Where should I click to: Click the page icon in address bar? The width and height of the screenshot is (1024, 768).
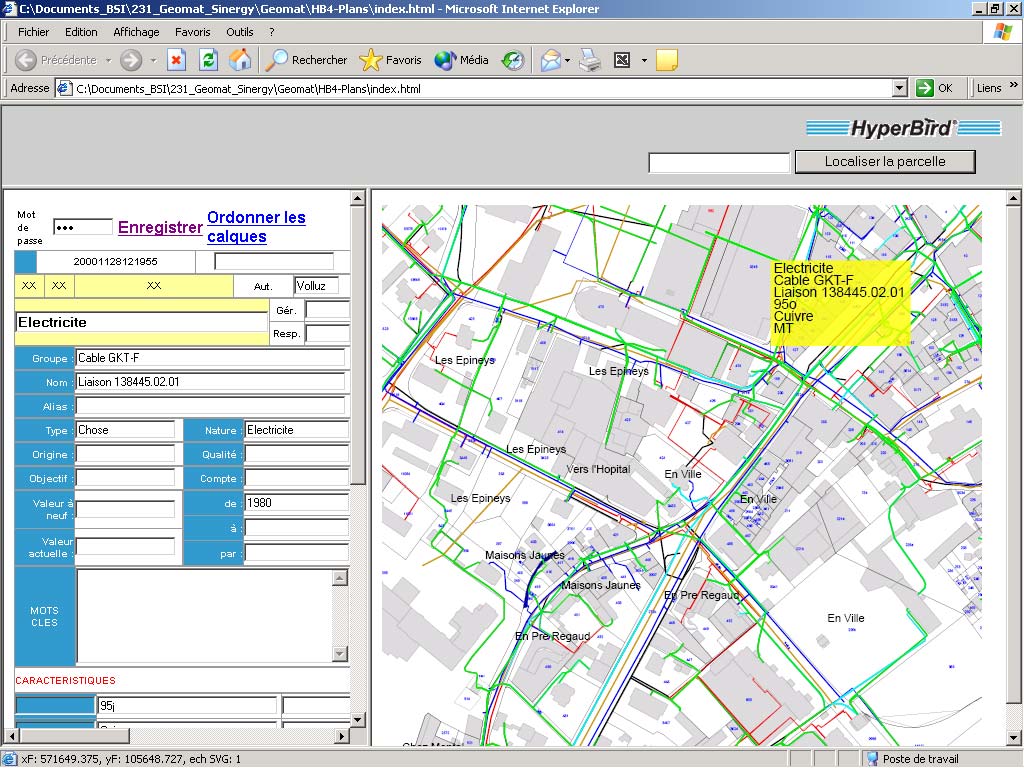pyautogui.click(x=64, y=88)
